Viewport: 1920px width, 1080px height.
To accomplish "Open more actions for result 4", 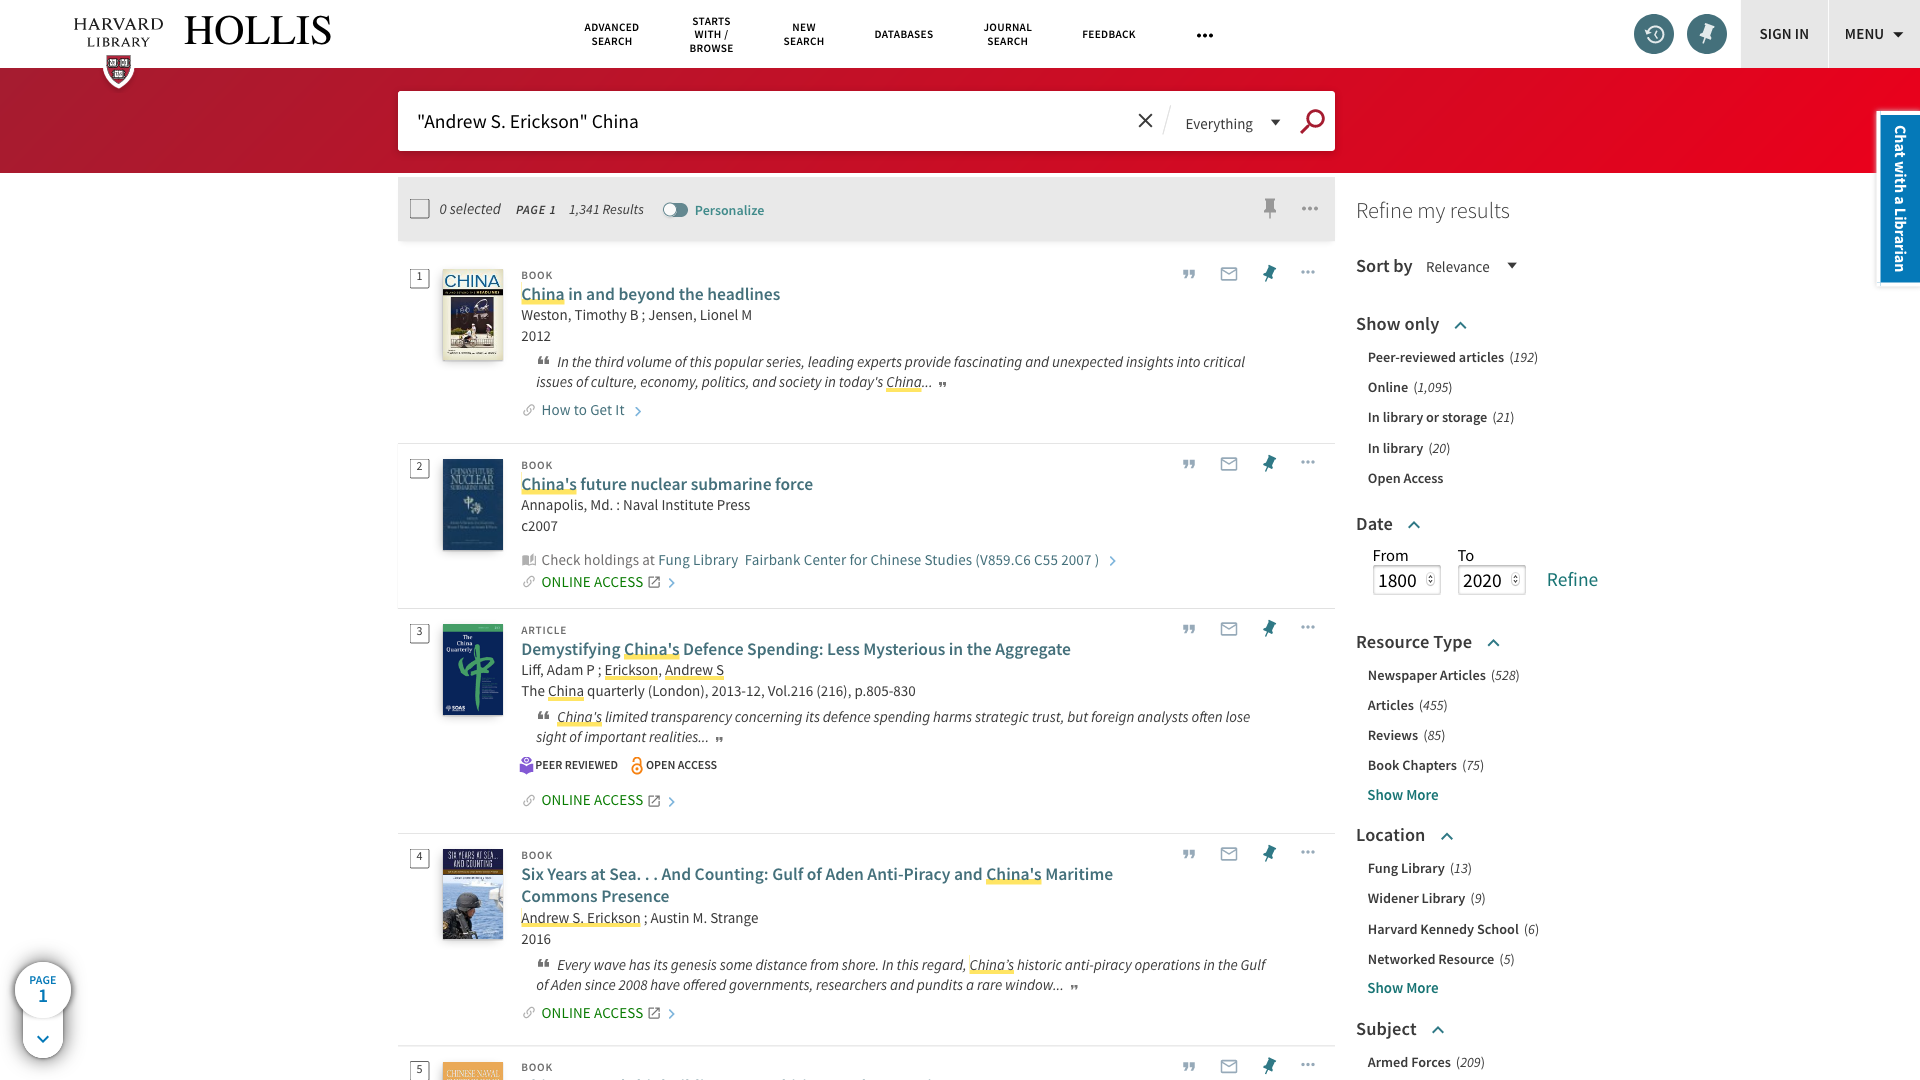I will [x=1308, y=852].
